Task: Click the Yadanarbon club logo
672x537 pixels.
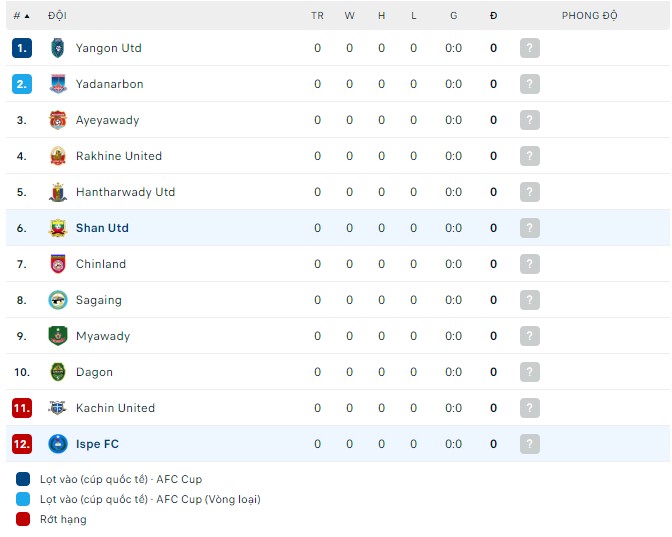Action: 57,84
